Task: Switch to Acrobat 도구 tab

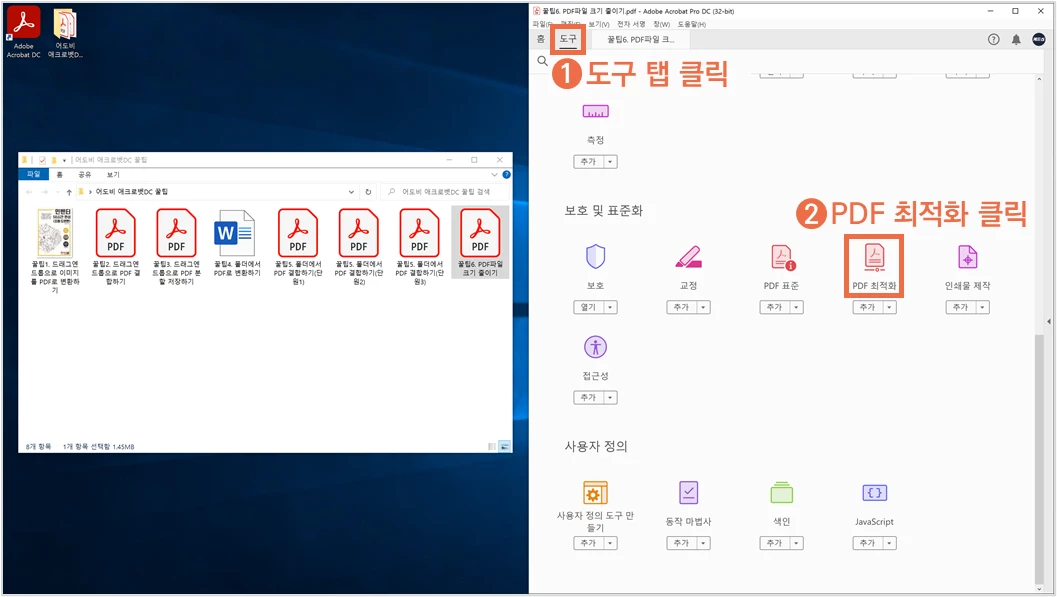Action: pos(568,39)
